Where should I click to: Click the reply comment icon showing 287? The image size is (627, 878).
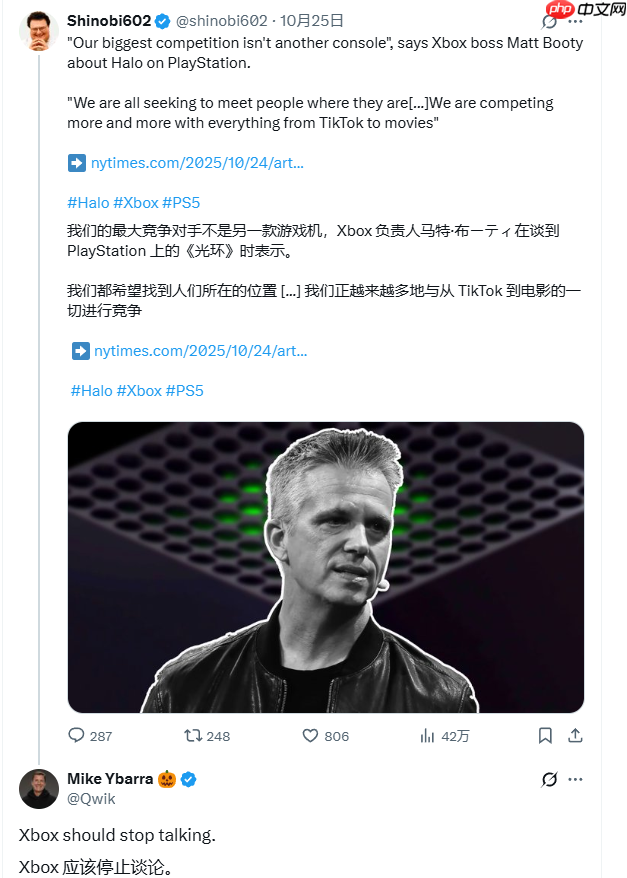77,735
